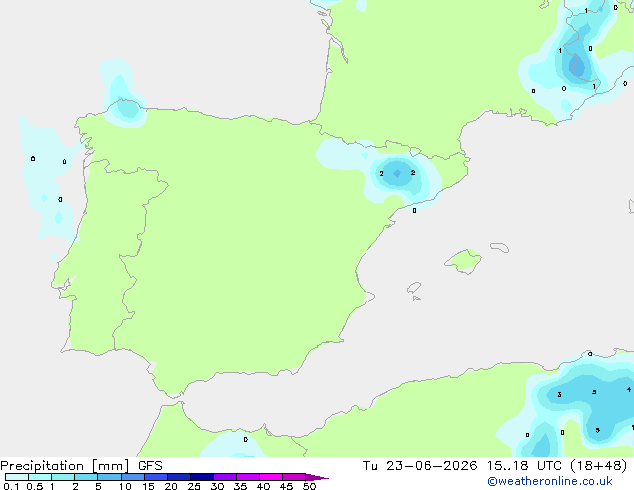Click the over-50 arrow tip of legend
This screenshot has width=634, height=490.
(317, 477)
